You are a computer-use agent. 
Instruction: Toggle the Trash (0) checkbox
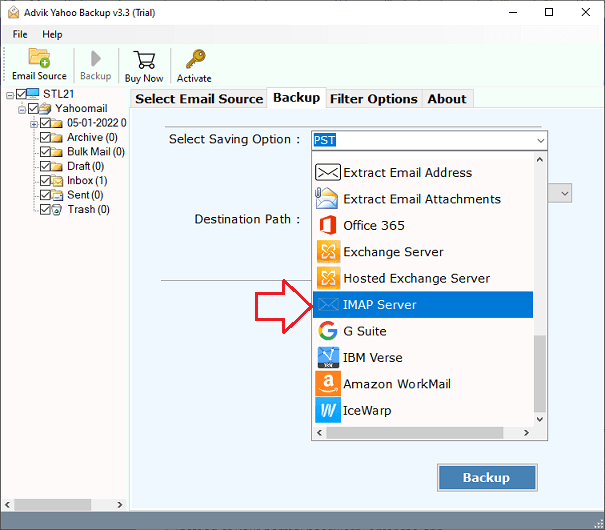click(45, 209)
